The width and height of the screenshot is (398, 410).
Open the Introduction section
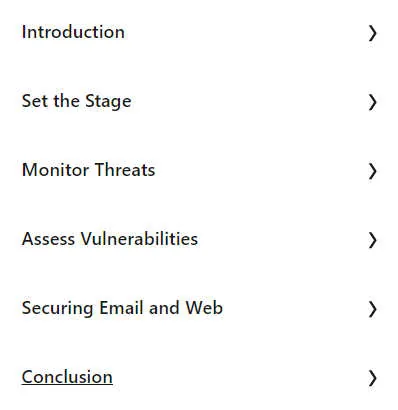pos(73,32)
